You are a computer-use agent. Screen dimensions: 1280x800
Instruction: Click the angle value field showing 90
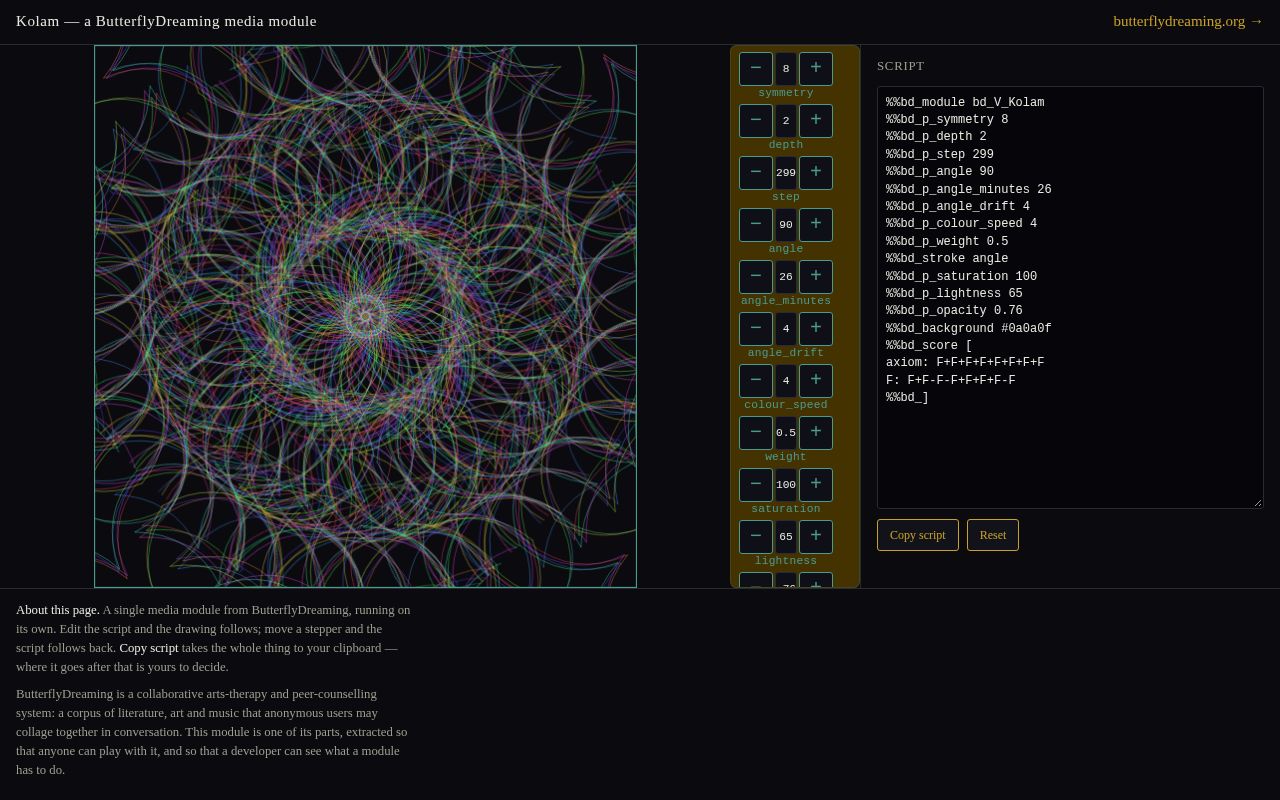[x=786, y=225]
